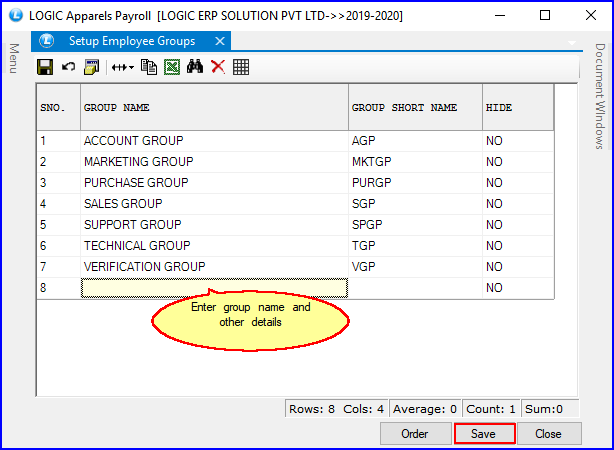Viewport: 614px width, 450px height.
Task: Click the red X delete icon
Action: point(218,67)
